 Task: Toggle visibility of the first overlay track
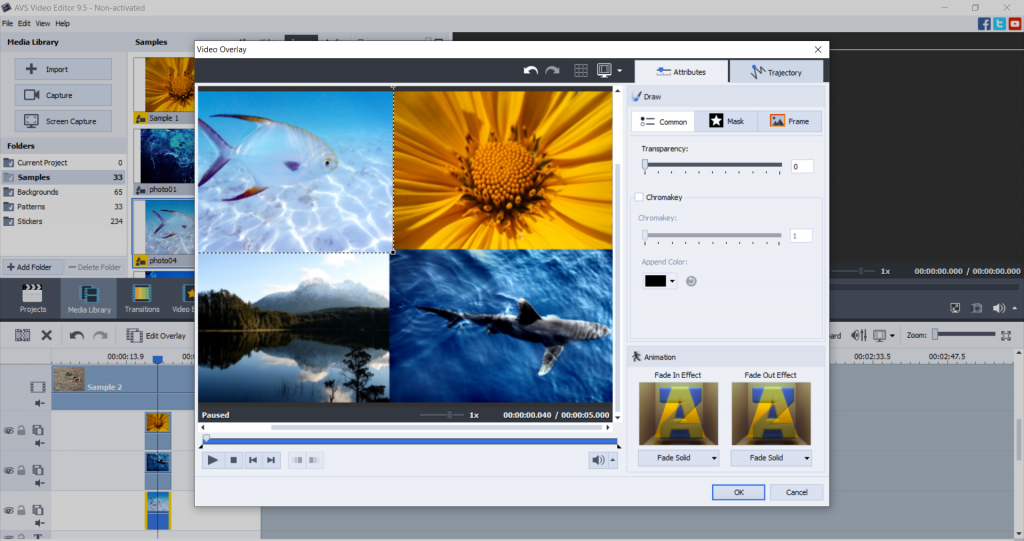[8, 430]
